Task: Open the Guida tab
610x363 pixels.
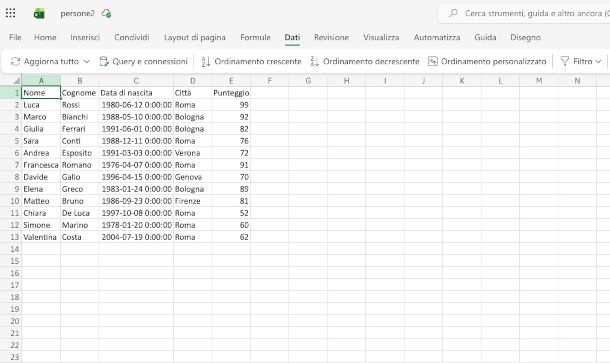Action: [x=485, y=37]
